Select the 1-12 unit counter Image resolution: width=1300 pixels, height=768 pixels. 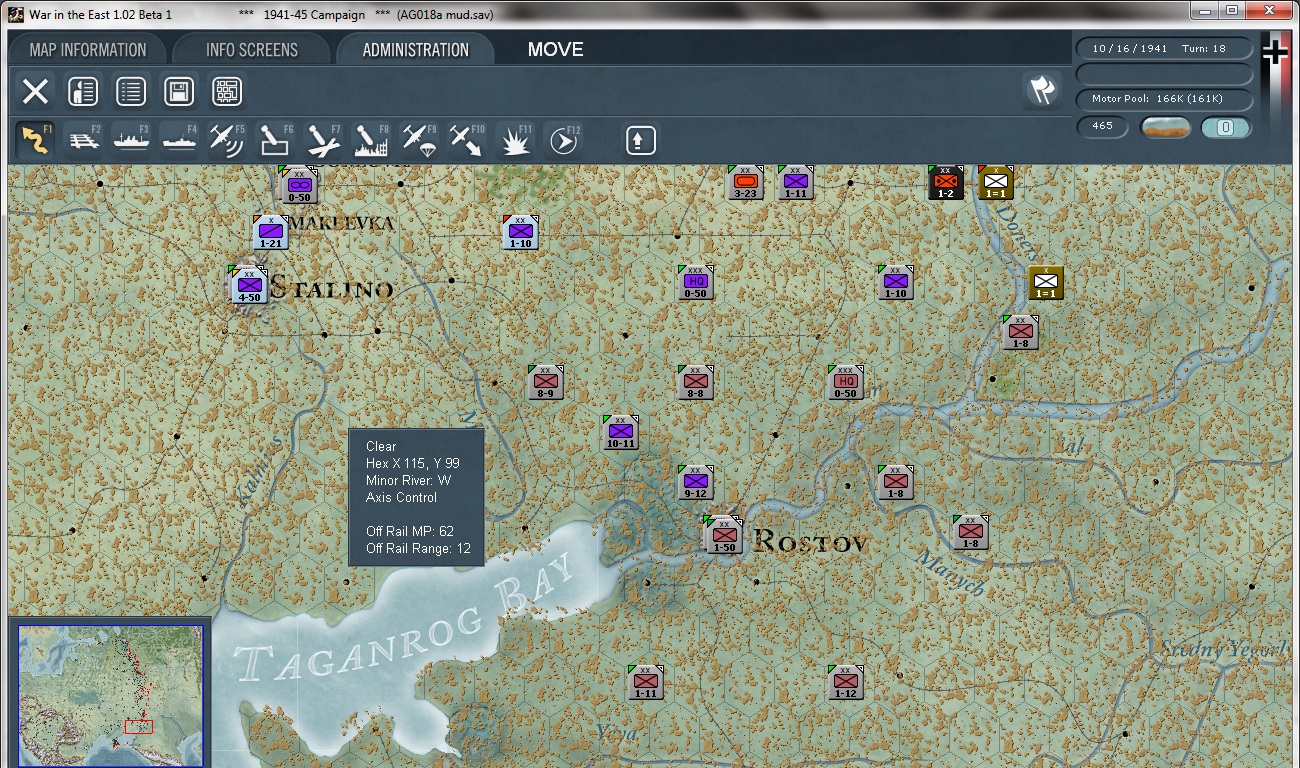click(845, 682)
